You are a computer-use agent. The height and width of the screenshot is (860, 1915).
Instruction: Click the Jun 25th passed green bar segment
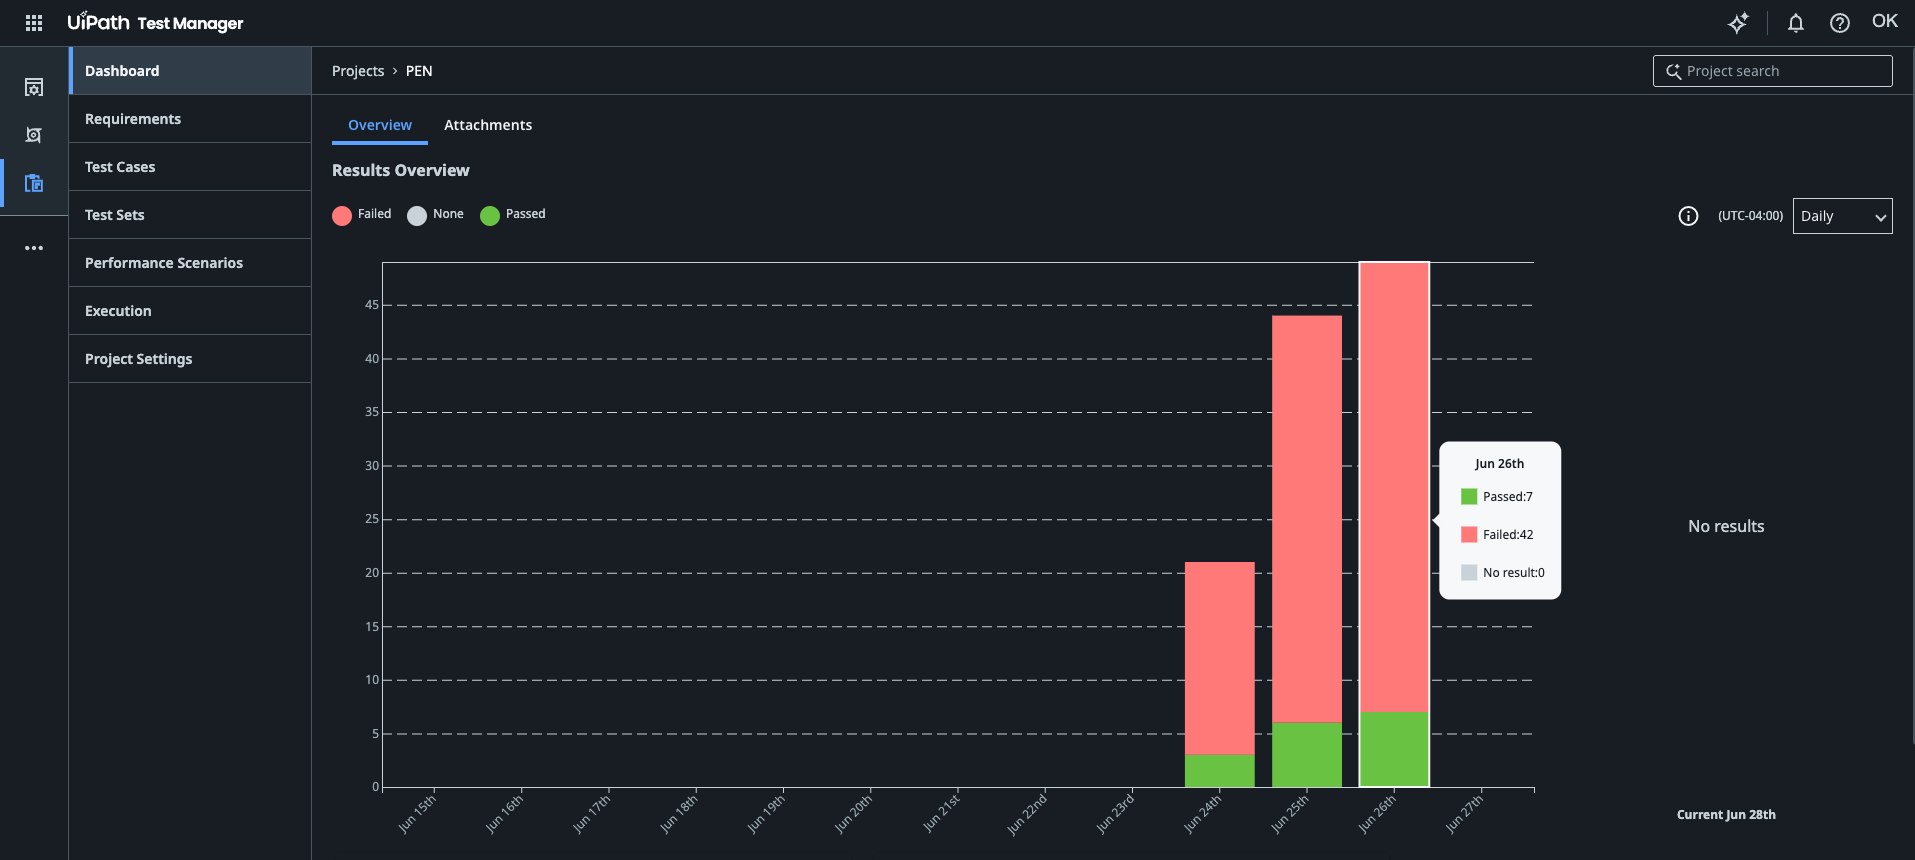(1307, 755)
